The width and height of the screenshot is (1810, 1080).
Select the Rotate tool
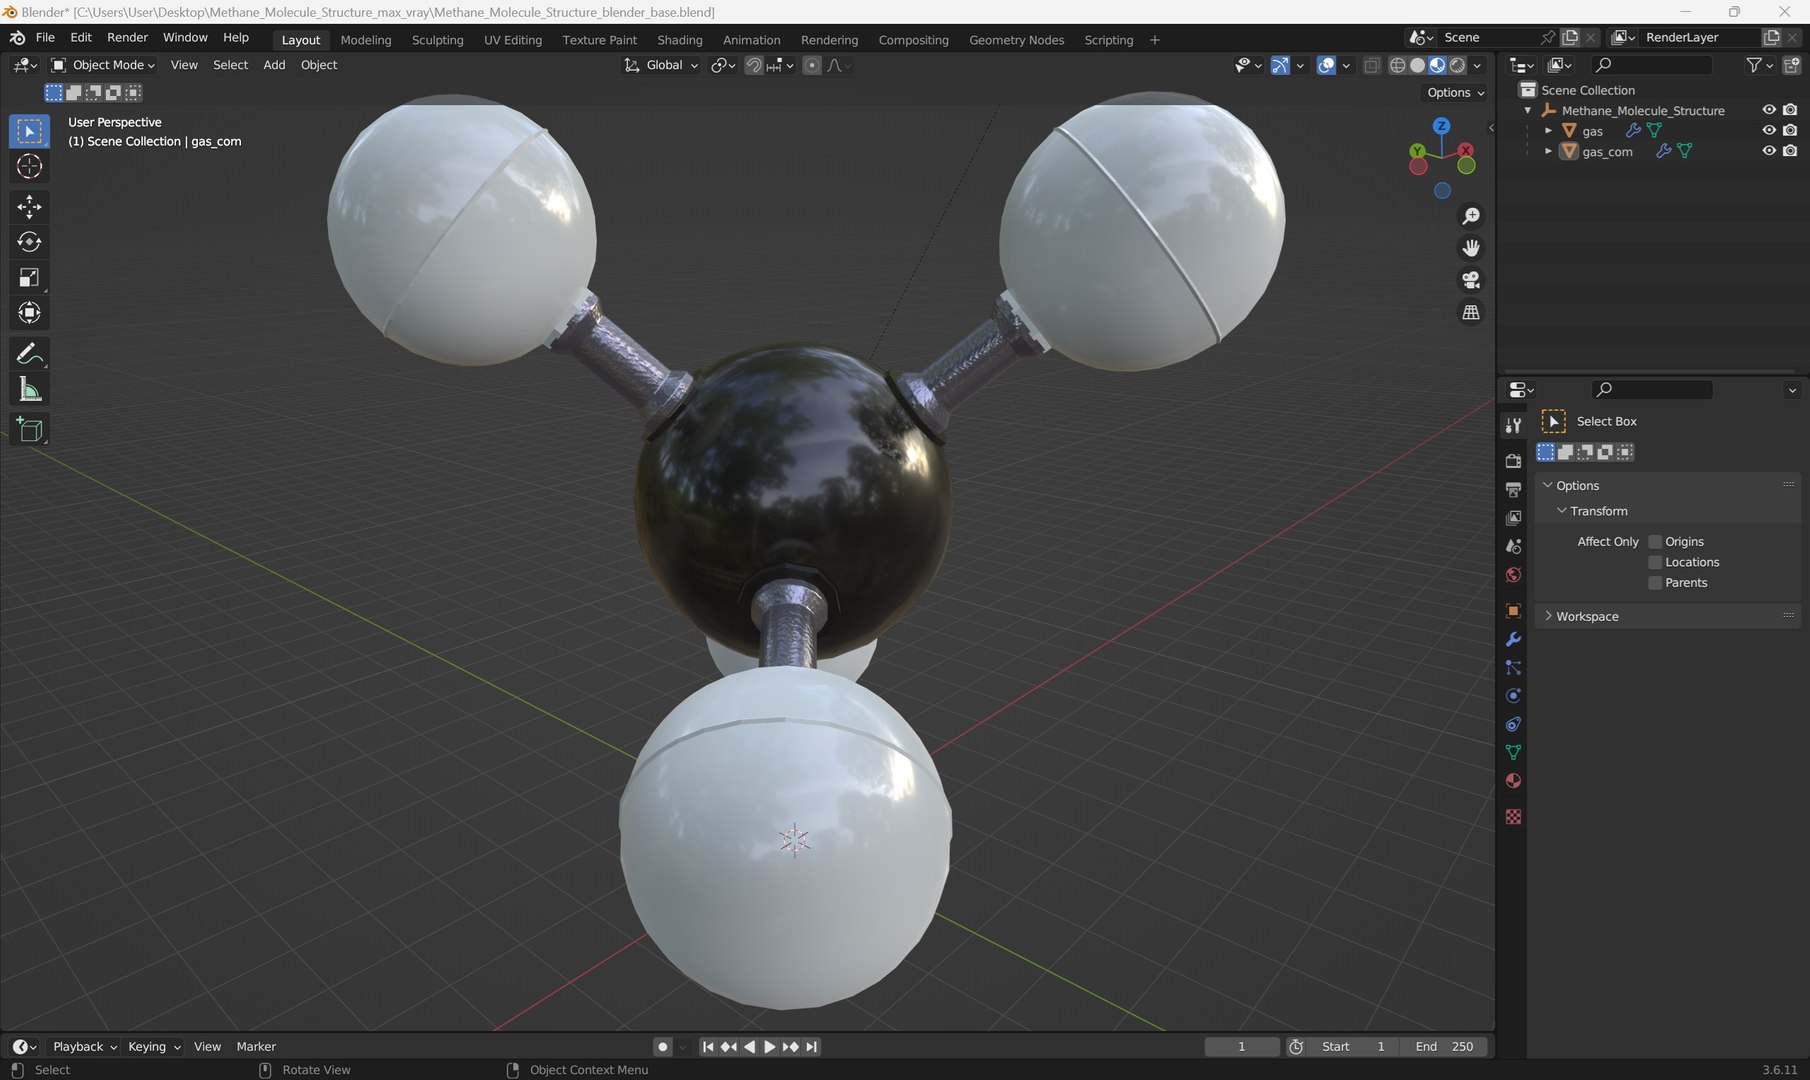29,242
